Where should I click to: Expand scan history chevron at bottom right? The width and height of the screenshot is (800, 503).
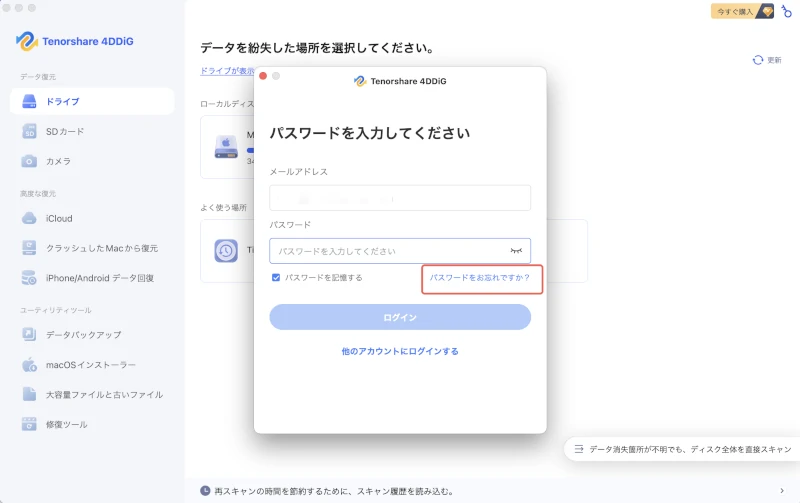(x=782, y=491)
